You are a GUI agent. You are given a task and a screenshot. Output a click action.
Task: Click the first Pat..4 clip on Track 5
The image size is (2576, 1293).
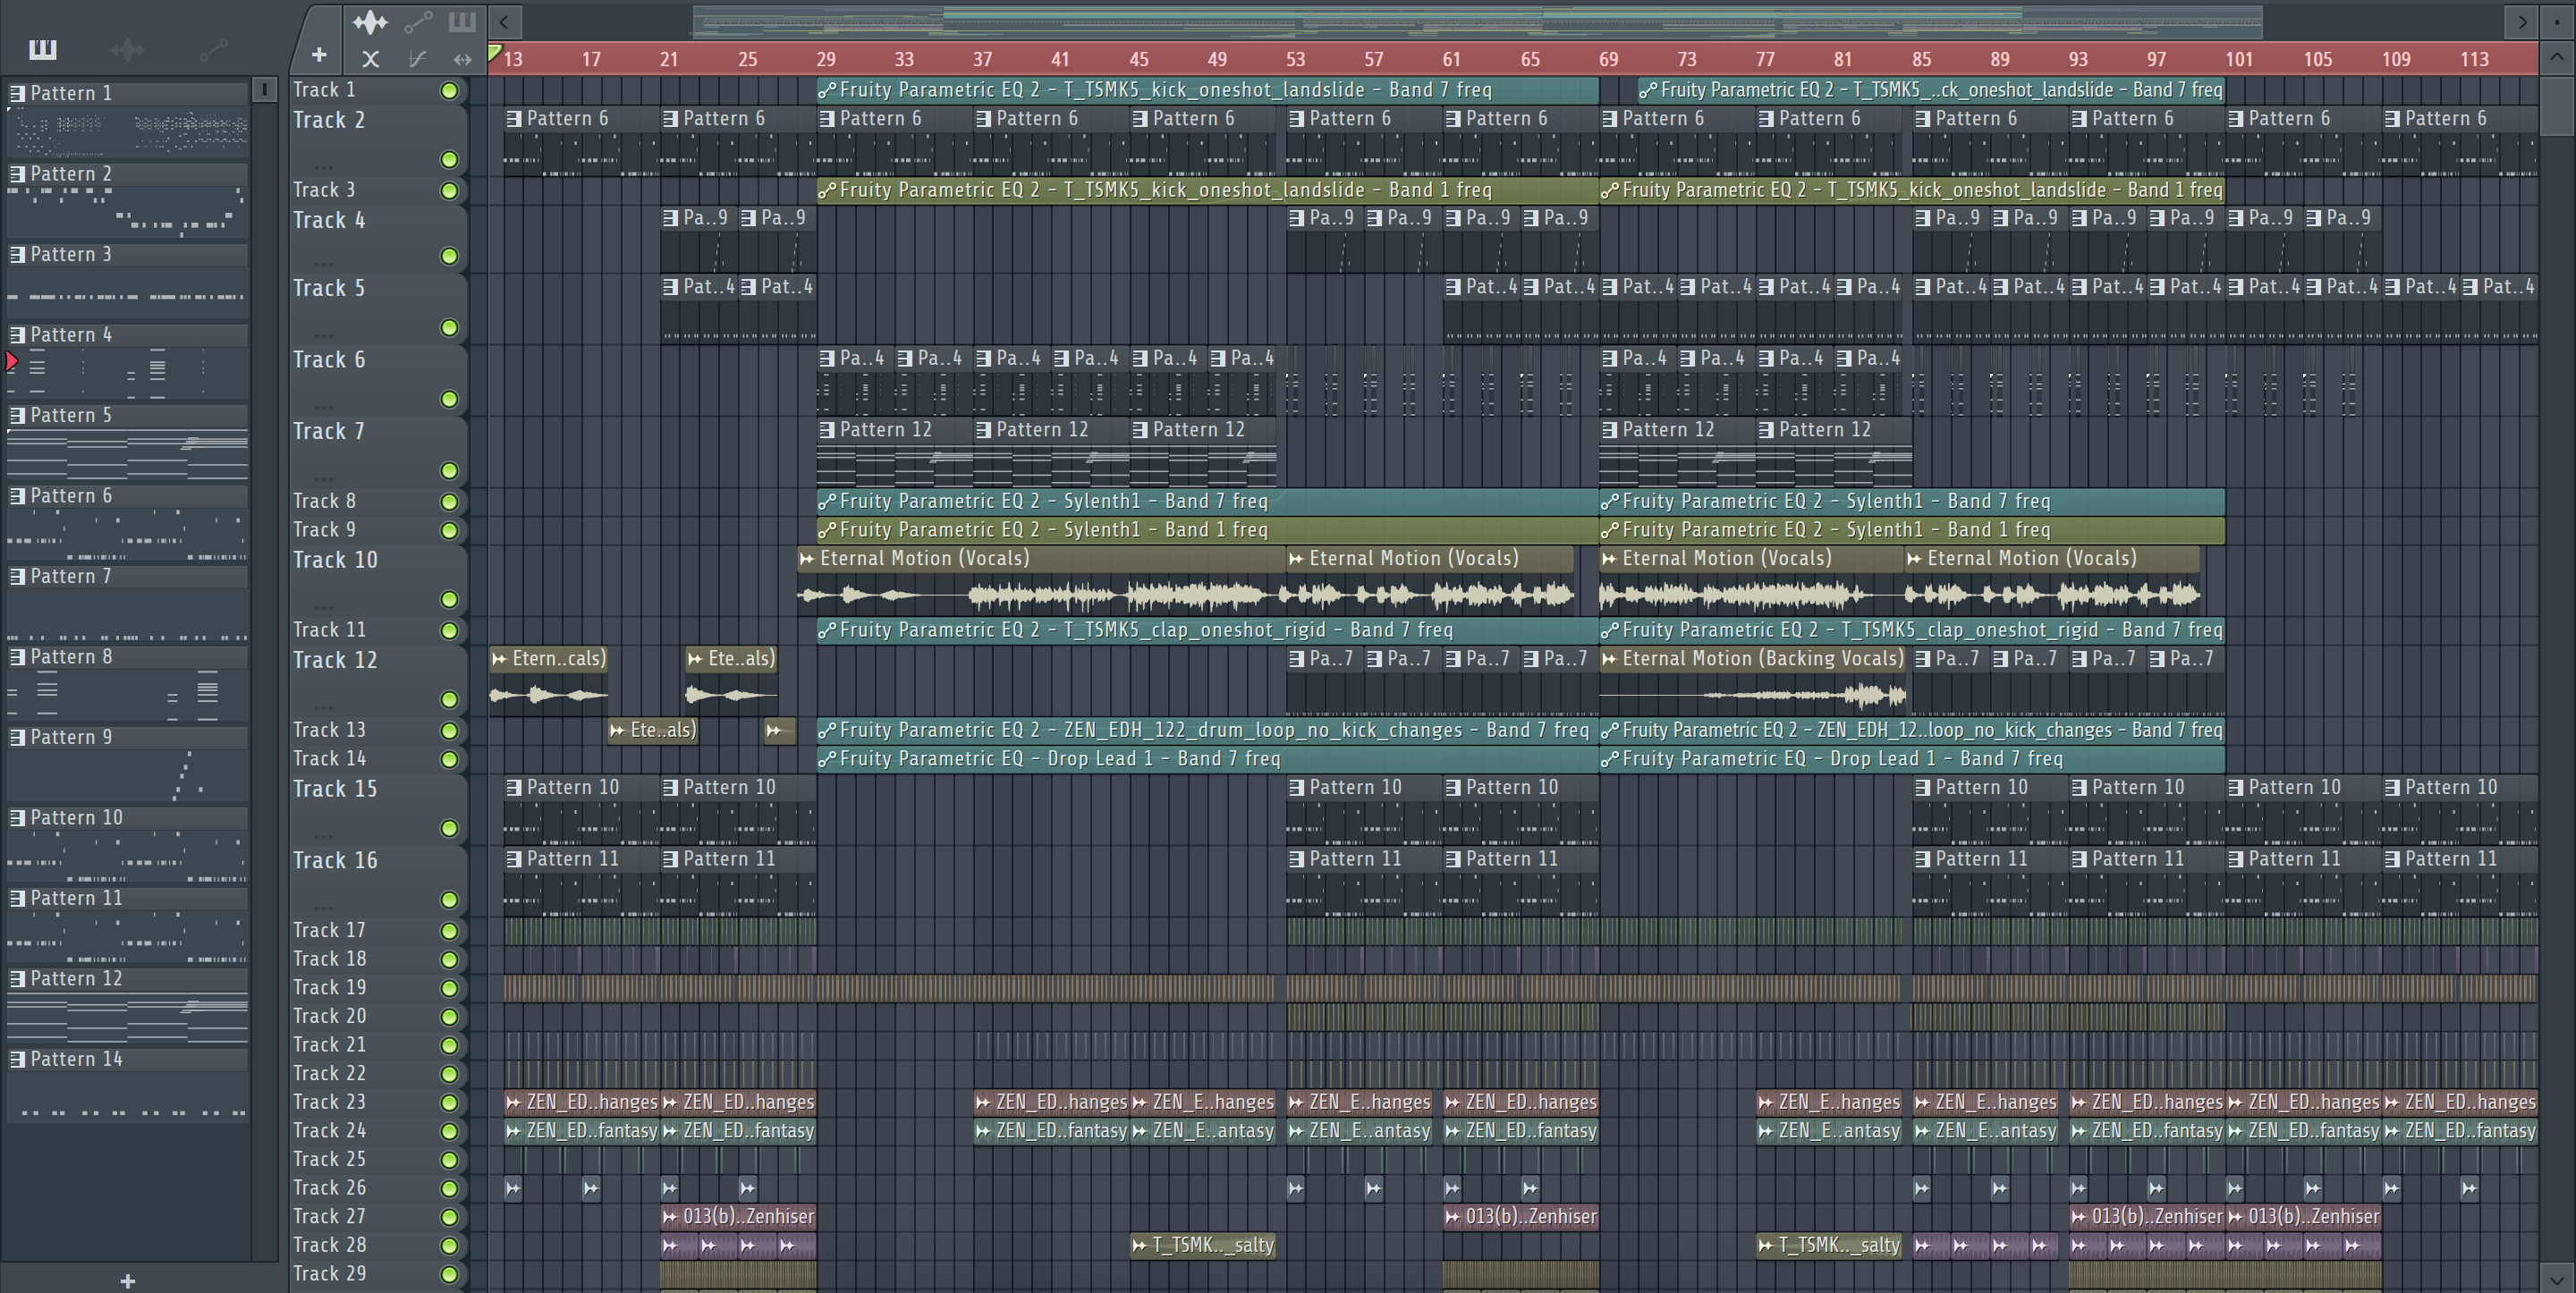[x=699, y=310]
